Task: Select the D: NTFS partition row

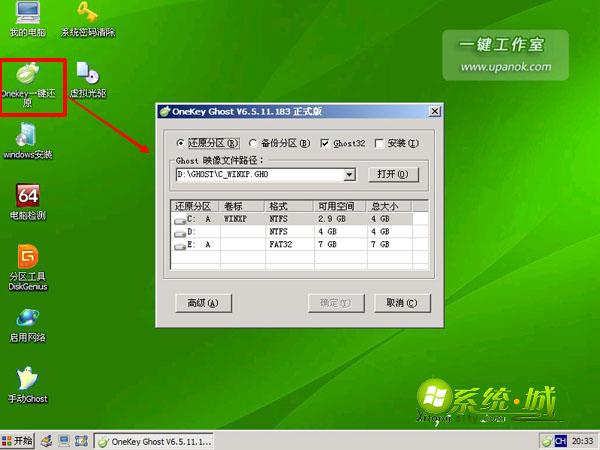Action: coord(293,232)
